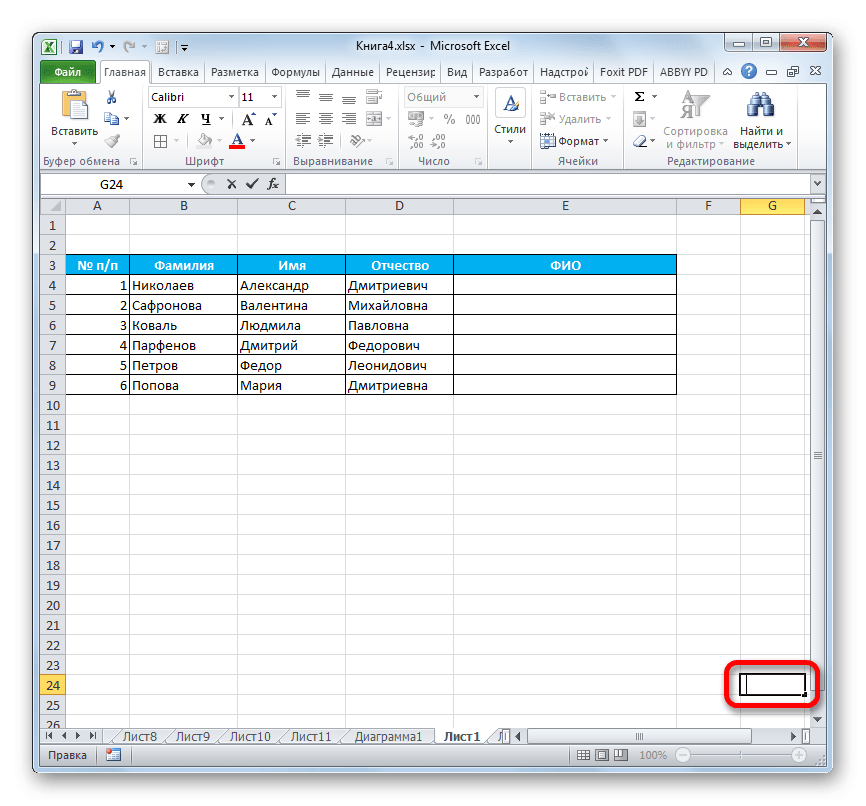Viewport: 866px width, 806px height.
Task: Switch to the Вставка ribbon tab
Action: (178, 72)
